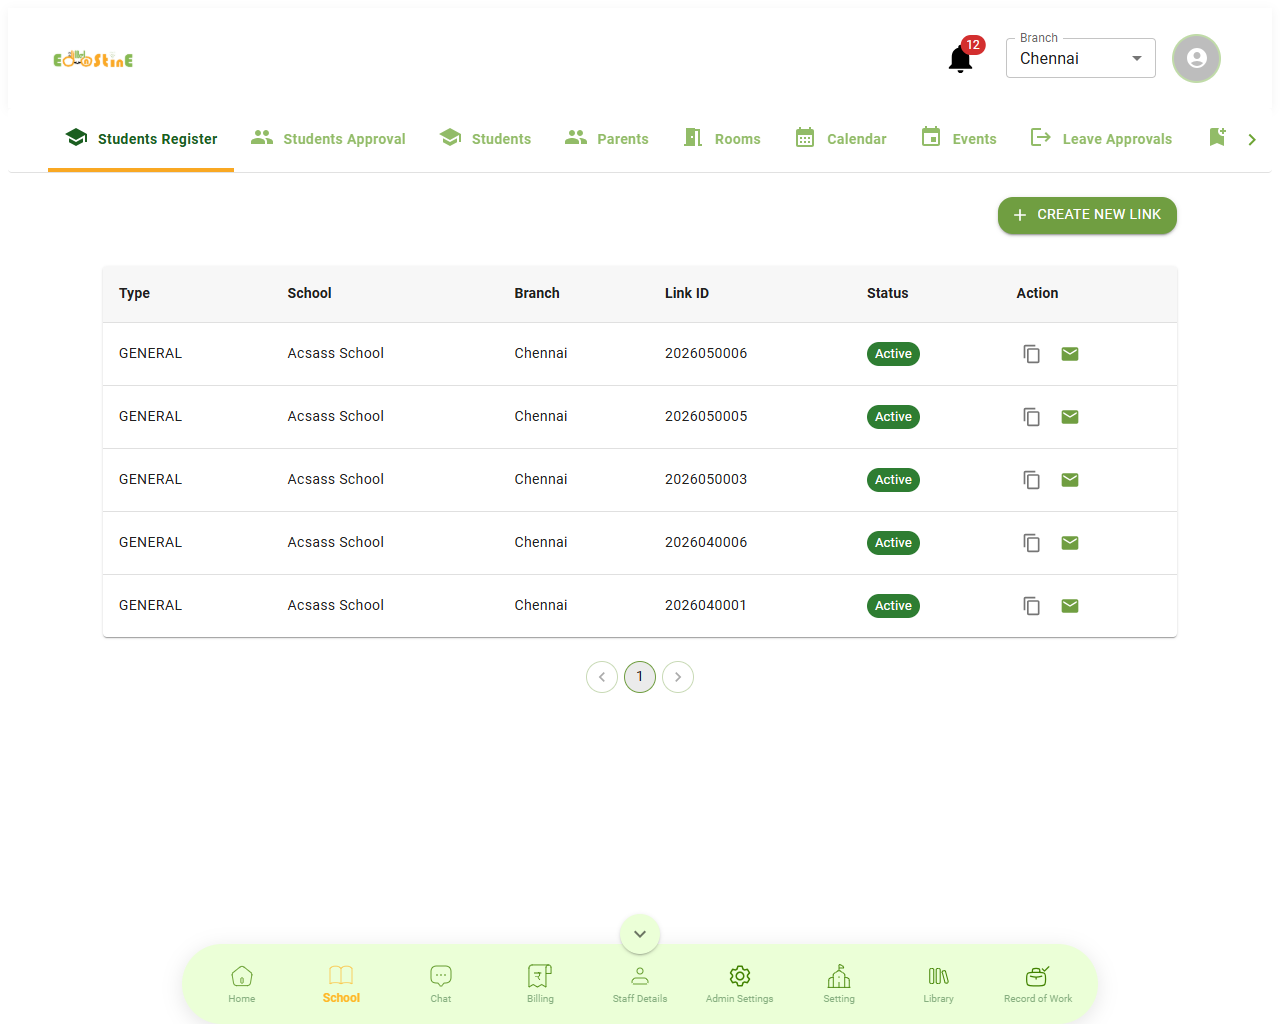
Task: Email link for ID 2026050003
Action: point(1070,480)
